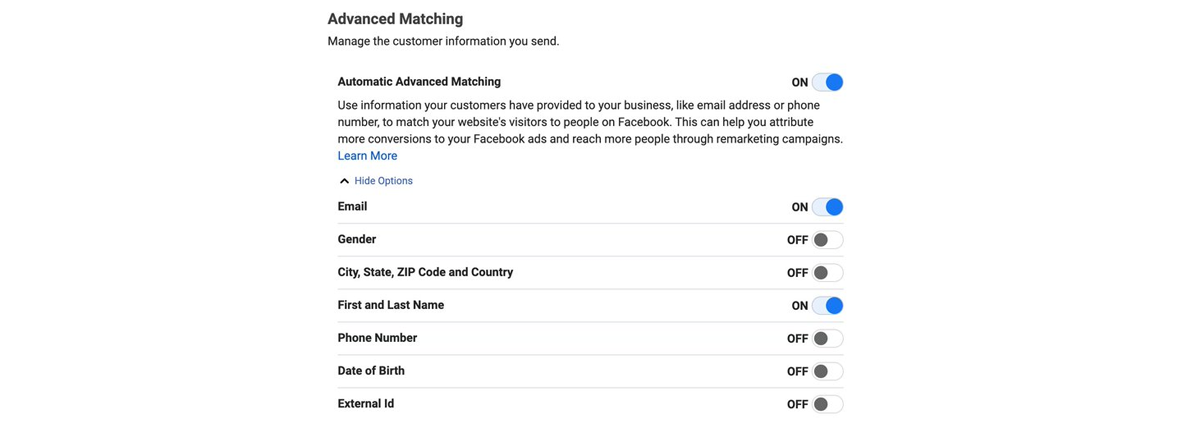Click the First and Last Name label
Screen dimensions: 1200x435
[x=391, y=305]
